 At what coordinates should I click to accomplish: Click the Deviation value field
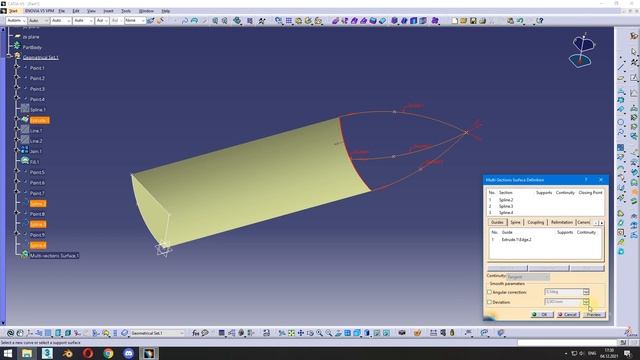(x=564, y=302)
